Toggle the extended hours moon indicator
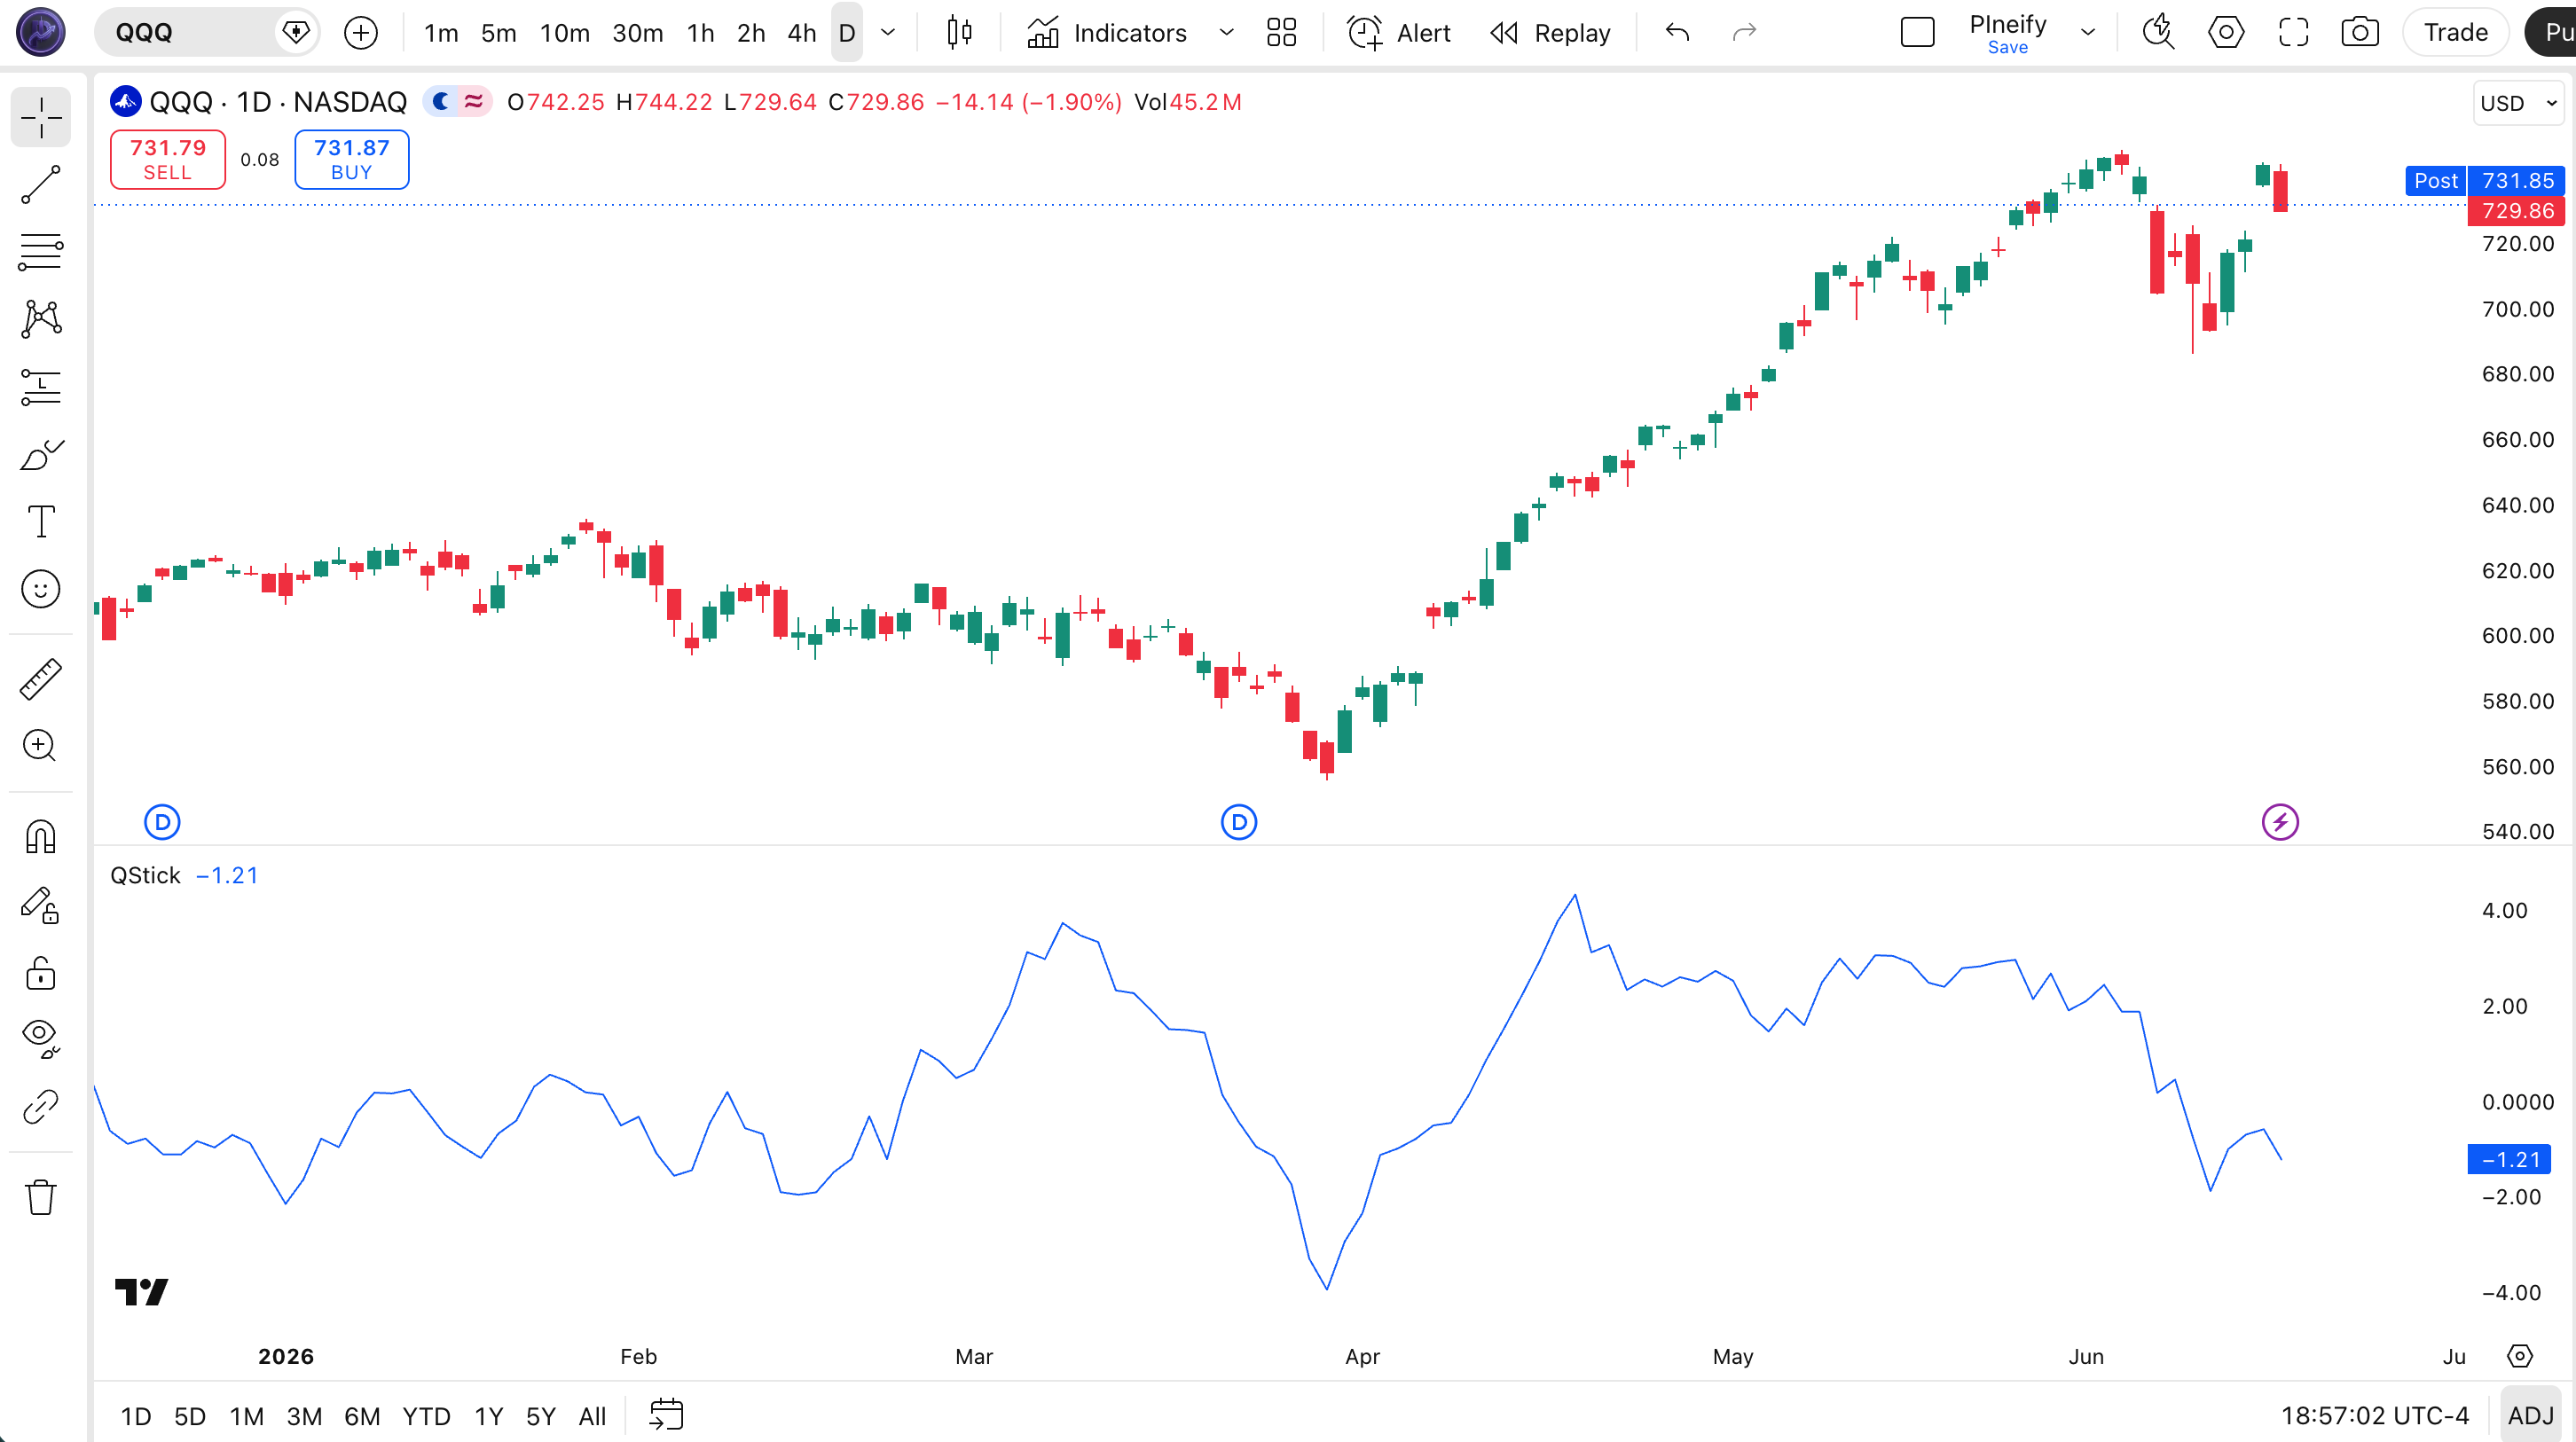This screenshot has width=2576, height=1442. [440, 102]
